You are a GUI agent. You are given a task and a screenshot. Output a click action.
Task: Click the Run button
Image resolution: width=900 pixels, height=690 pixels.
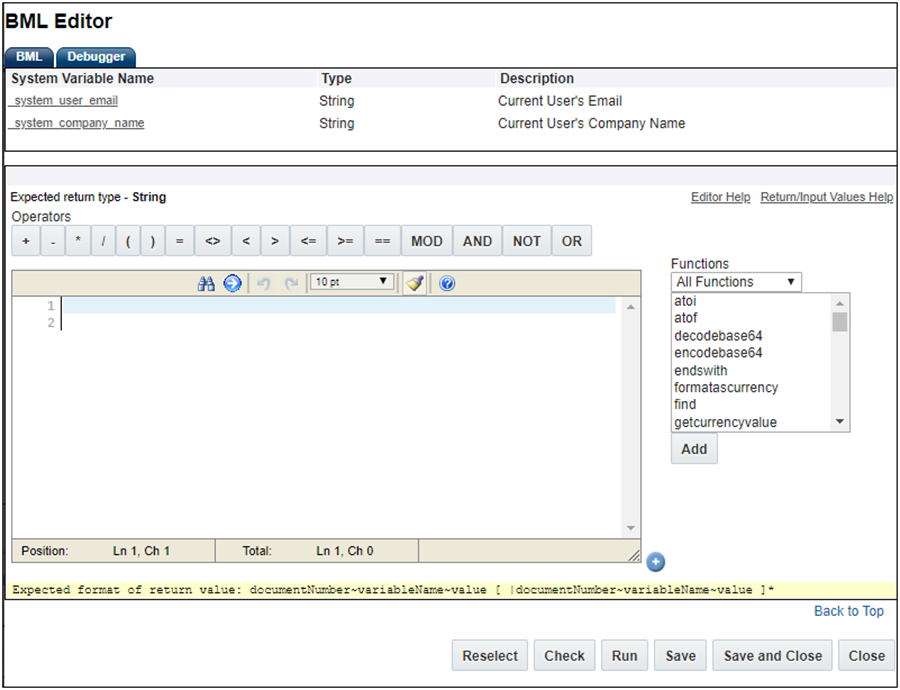pyautogui.click(x=624, y=656)
